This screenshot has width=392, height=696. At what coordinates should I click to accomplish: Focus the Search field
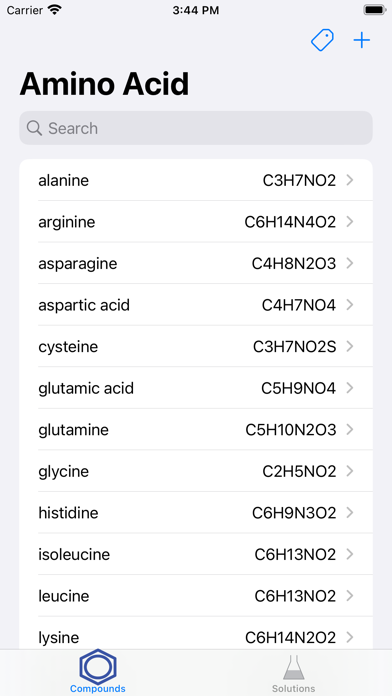click(x=196, y=128)
